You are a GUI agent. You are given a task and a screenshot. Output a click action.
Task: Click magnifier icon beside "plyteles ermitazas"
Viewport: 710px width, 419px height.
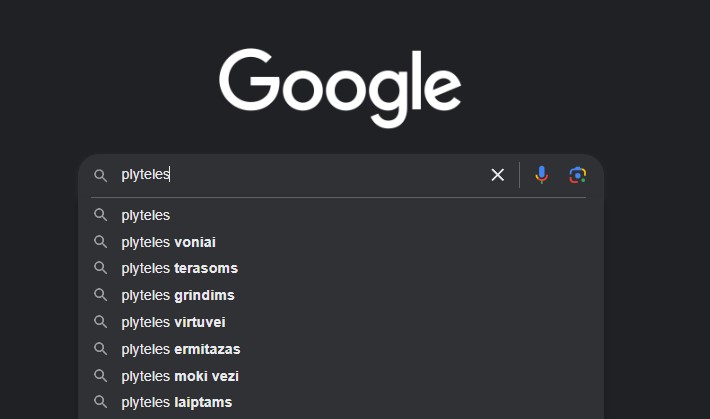pos(100,349)
